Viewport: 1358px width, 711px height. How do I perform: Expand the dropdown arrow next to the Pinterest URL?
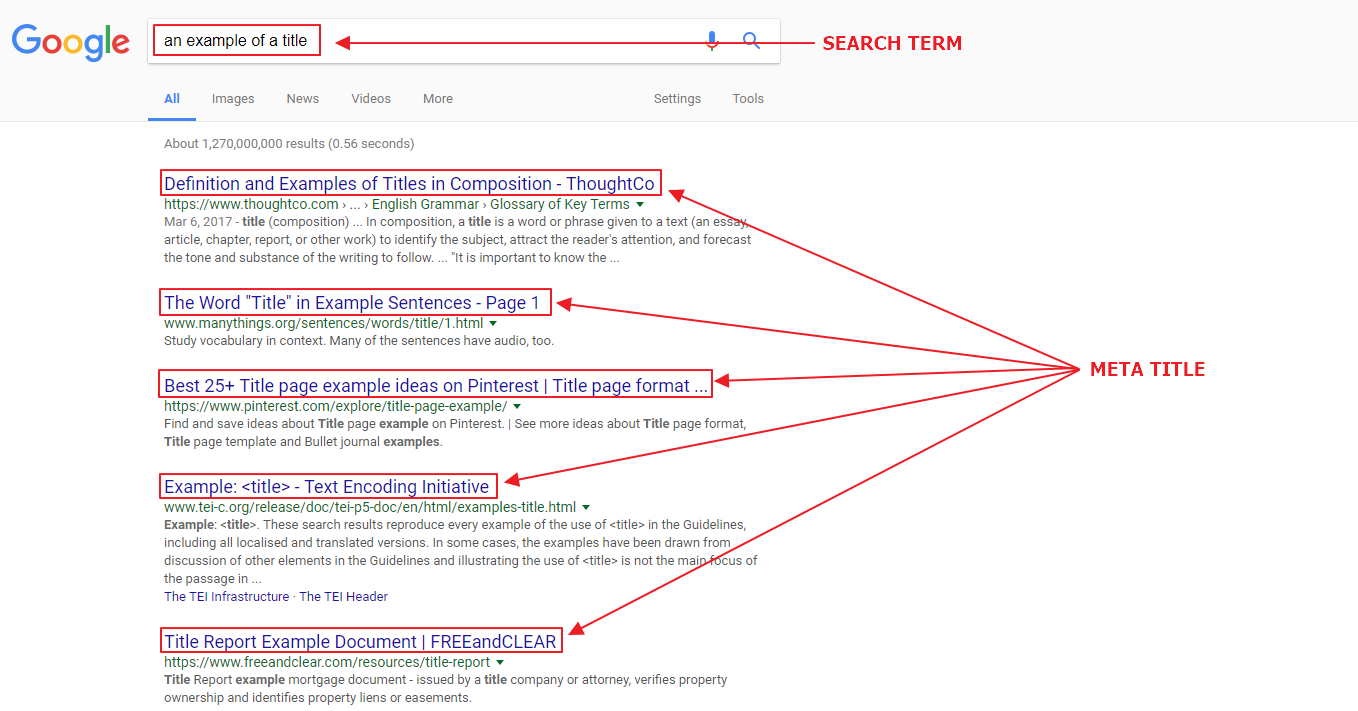click(x=517, y=407)
